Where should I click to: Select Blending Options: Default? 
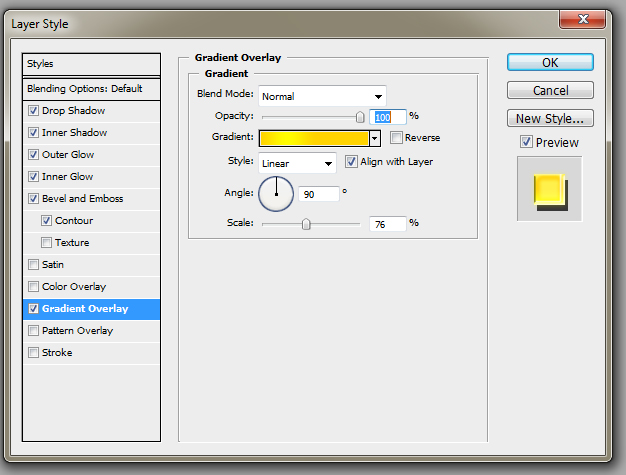pyautogui.click(x=91, y=89)
